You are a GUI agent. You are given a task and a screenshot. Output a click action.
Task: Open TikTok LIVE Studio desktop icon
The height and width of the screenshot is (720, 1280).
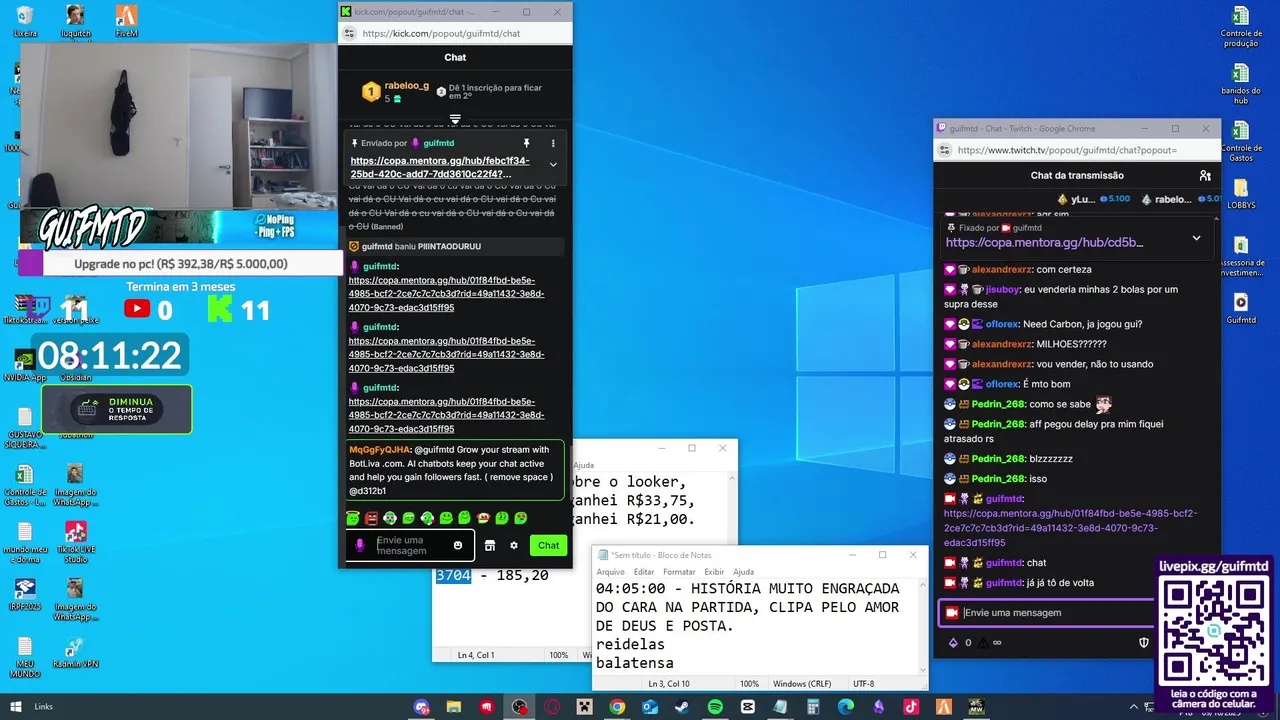point(75,541)
